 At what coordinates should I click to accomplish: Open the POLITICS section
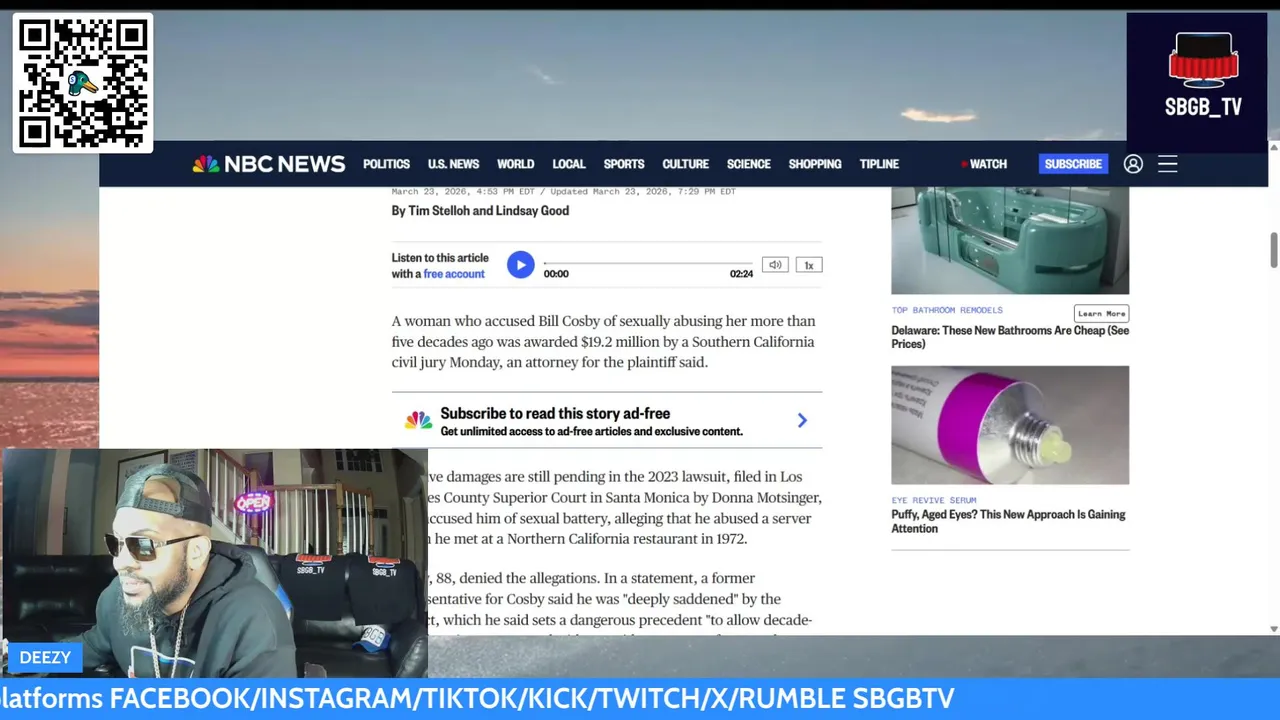[386, 164]
